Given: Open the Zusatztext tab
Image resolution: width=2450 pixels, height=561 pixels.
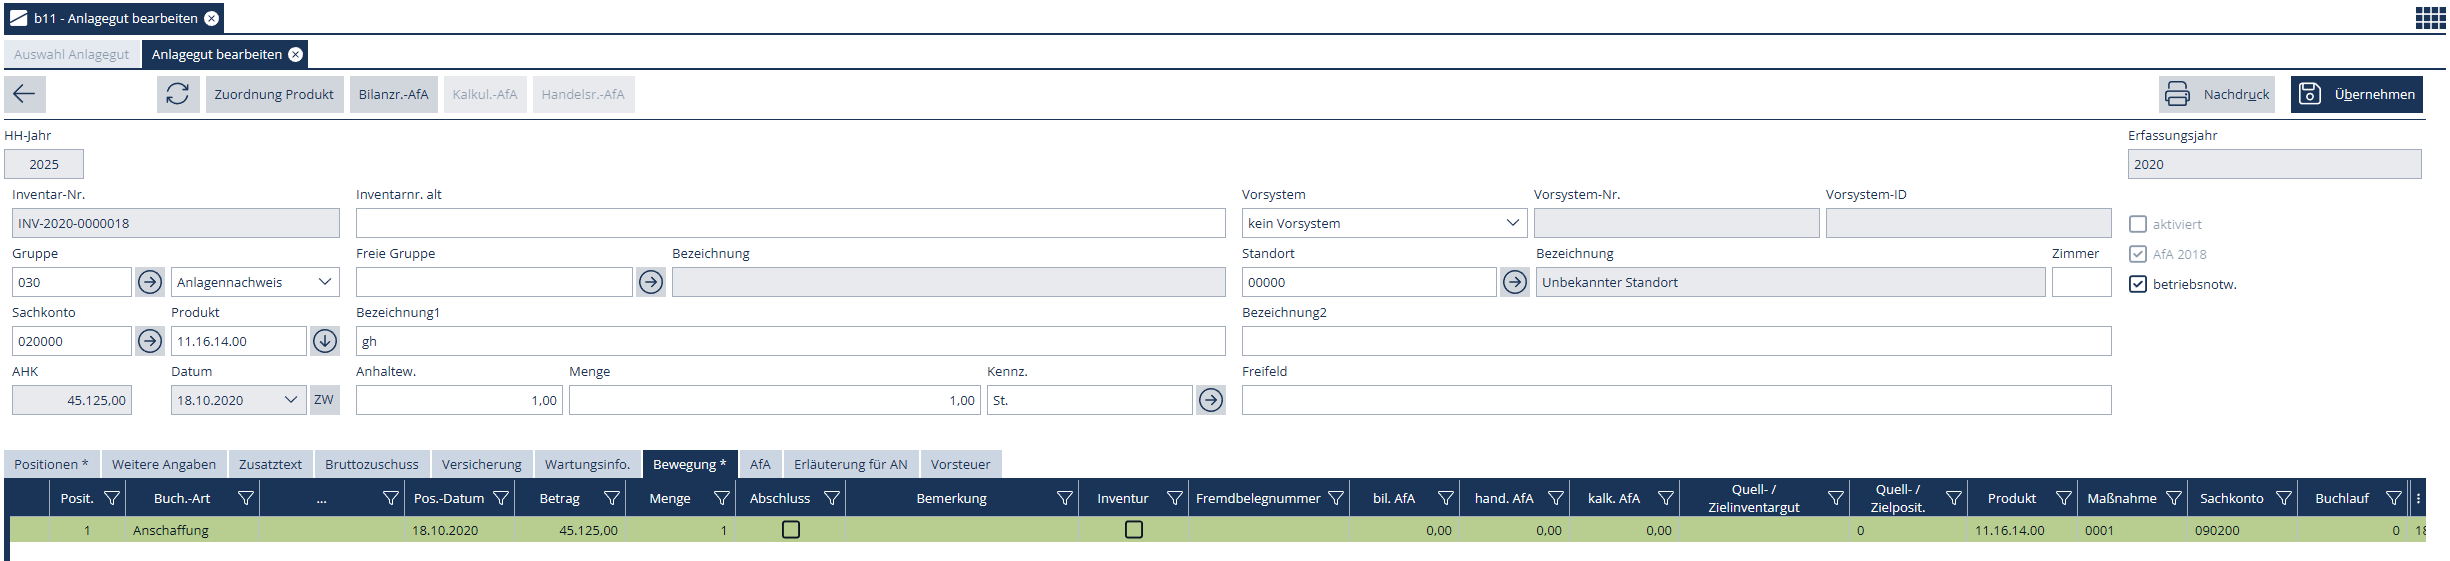Looking at the screenshot, I should (270, 464).
